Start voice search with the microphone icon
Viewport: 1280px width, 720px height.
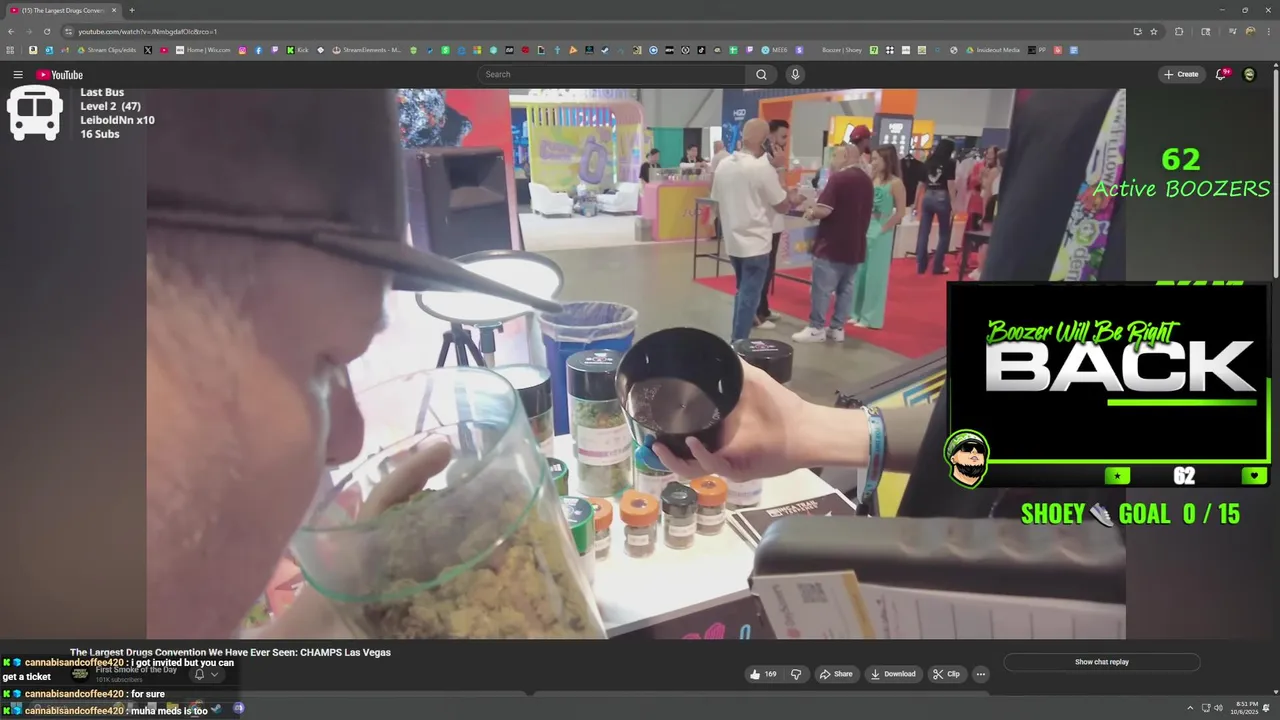tap(795, 74)
